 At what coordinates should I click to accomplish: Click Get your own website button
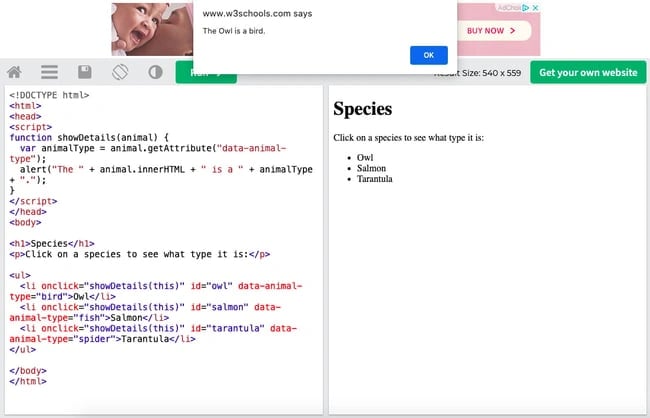coord(588,73)
